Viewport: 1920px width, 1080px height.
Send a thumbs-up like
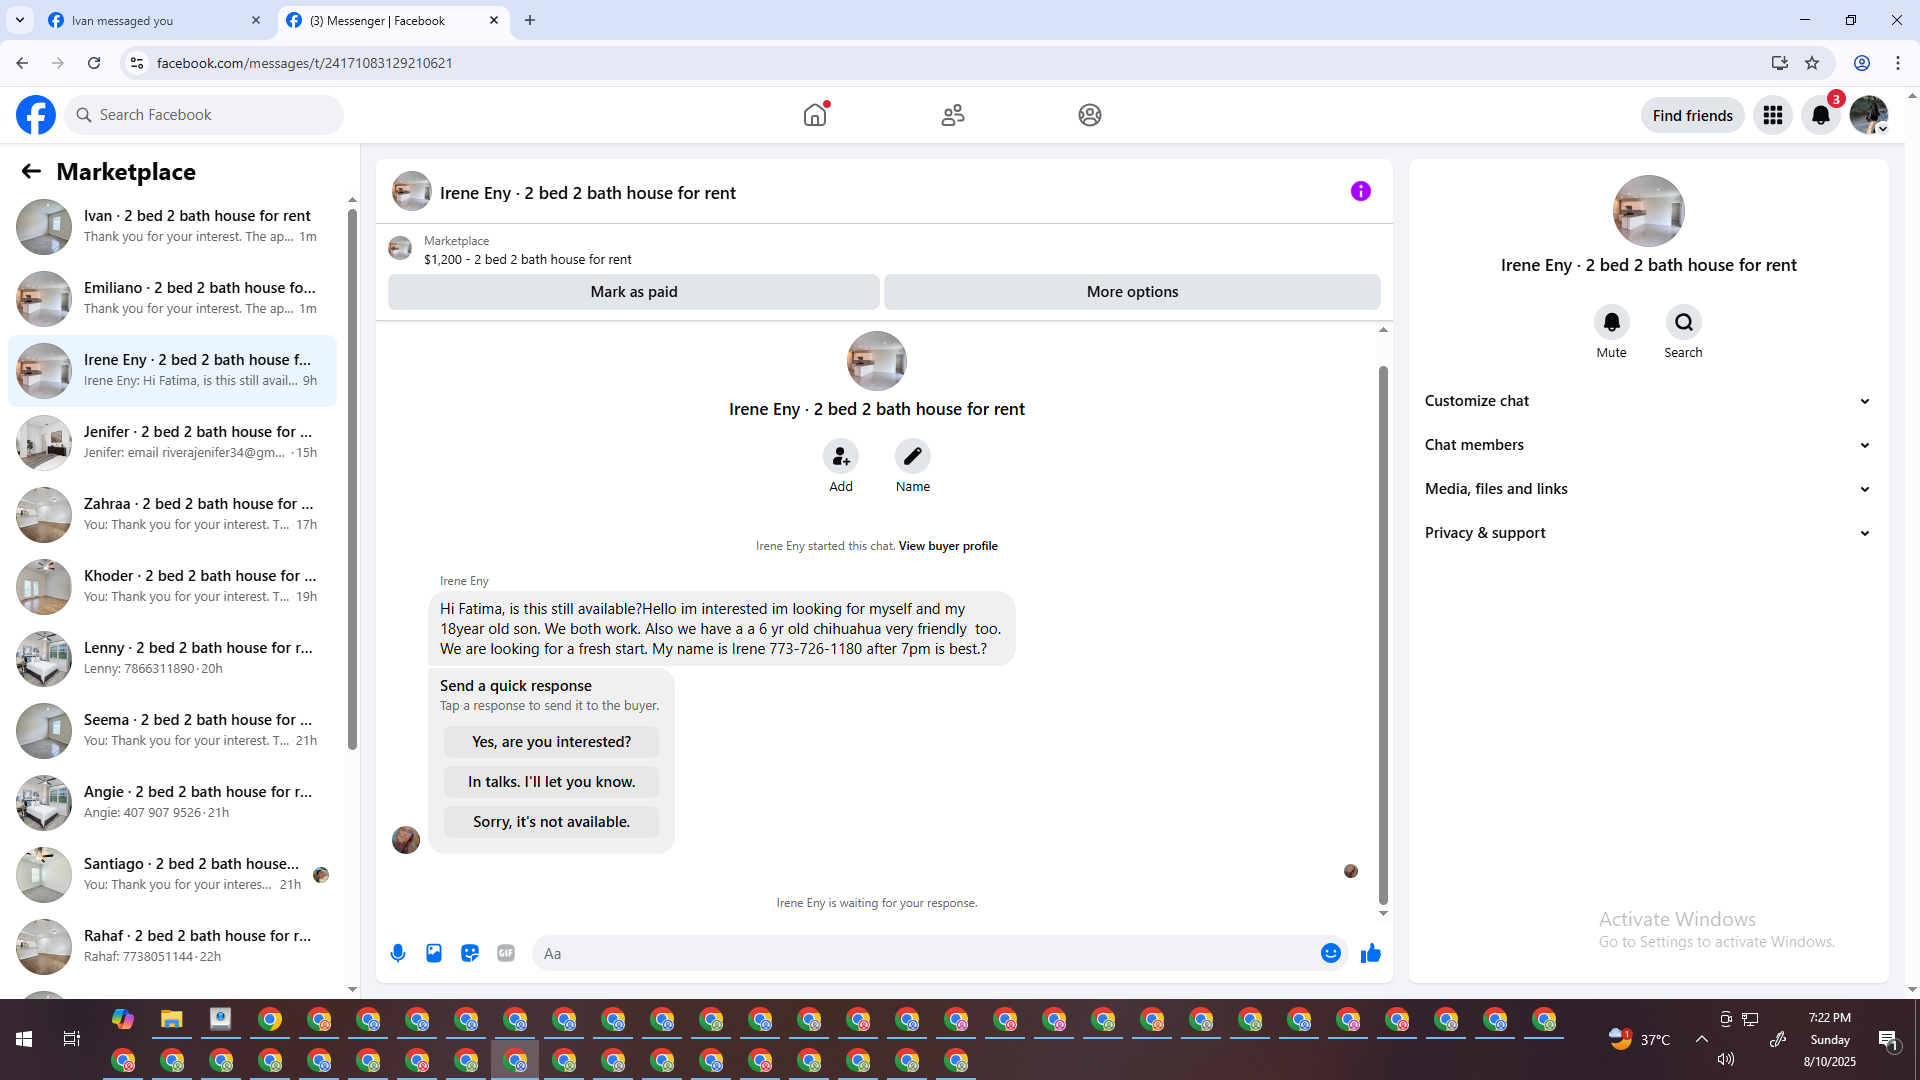tap(1370, 953)
